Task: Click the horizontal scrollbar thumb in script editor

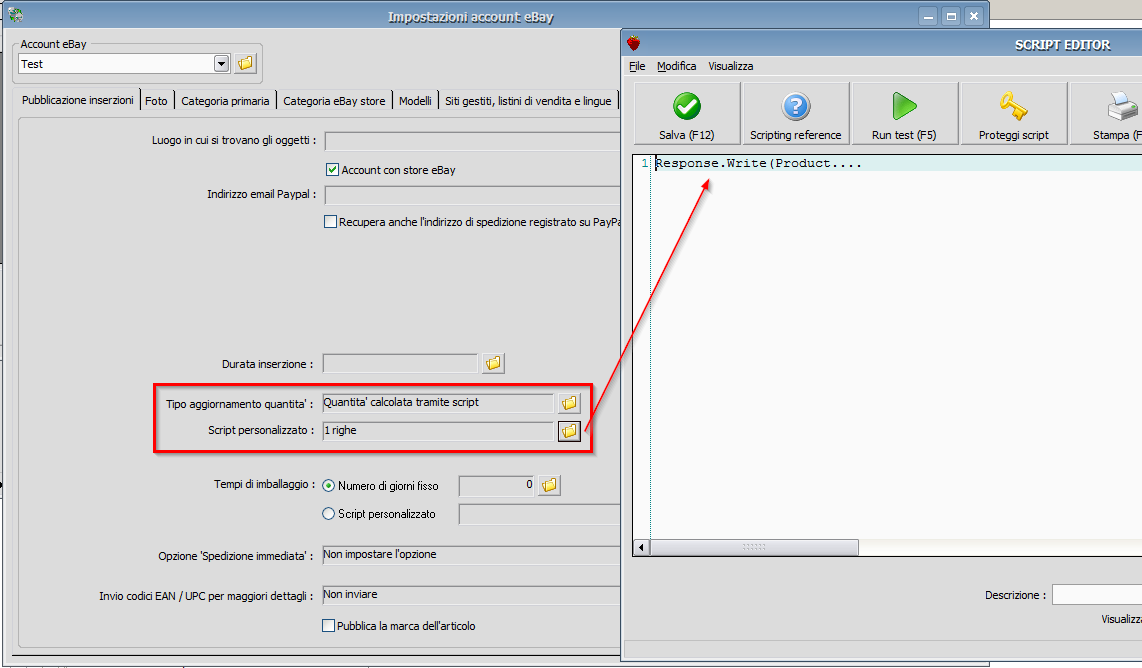Action: [x=754, y=547]
